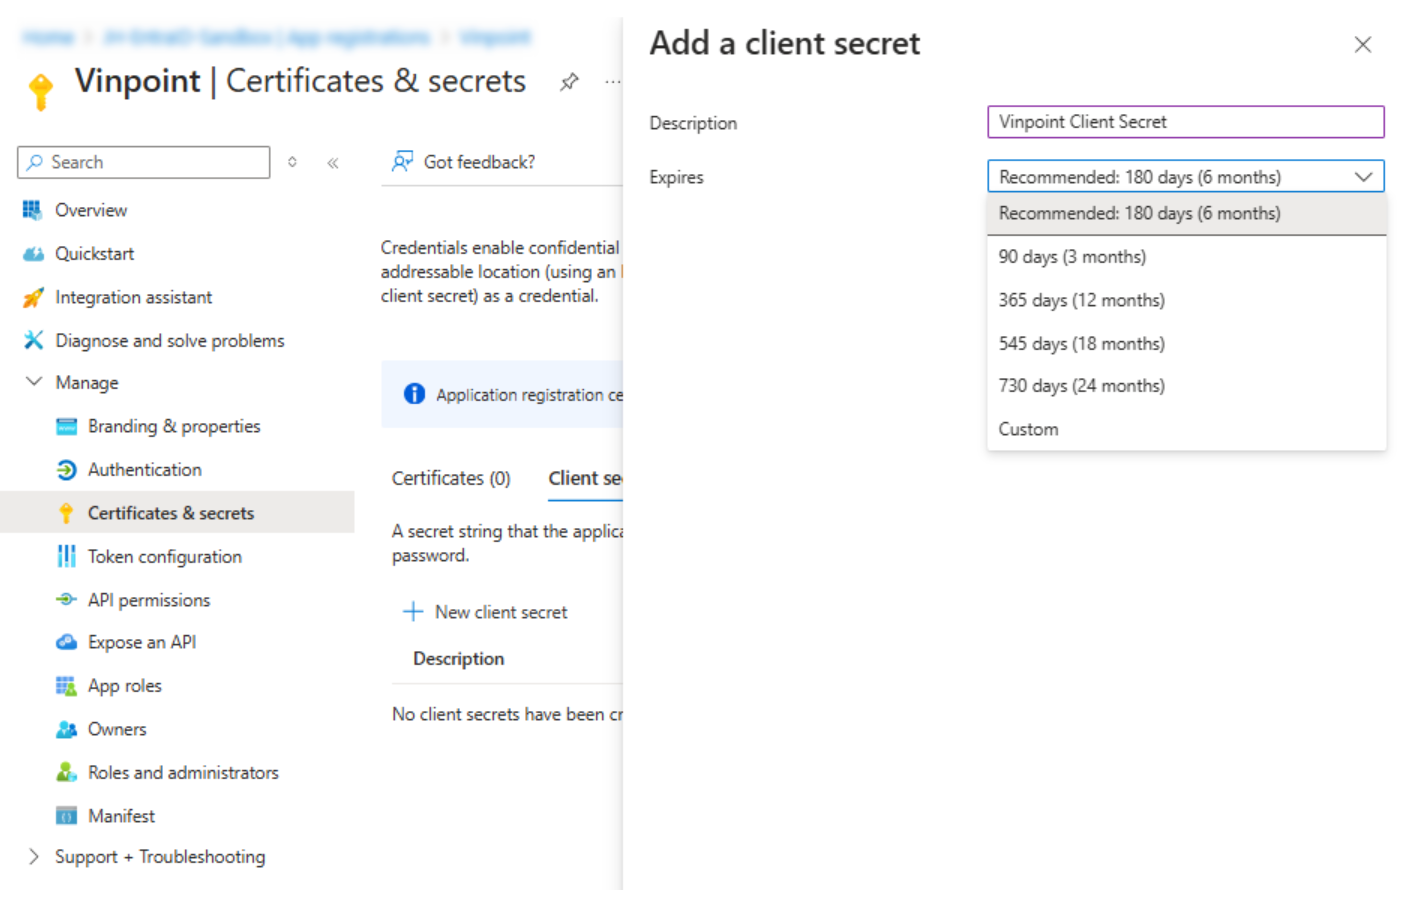Click the App roles icon
This screenshot has width=1418, height=898.
(66, 686)
